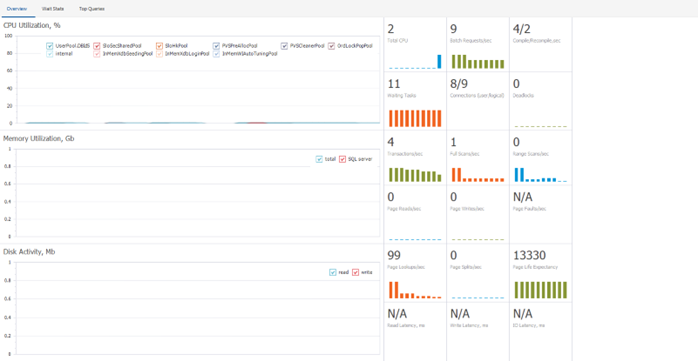Screen dimensions: 698x361
Task: Click the Transactions/sec green bar sparkline
Action: pyautogui.click(x=415, y=174)
